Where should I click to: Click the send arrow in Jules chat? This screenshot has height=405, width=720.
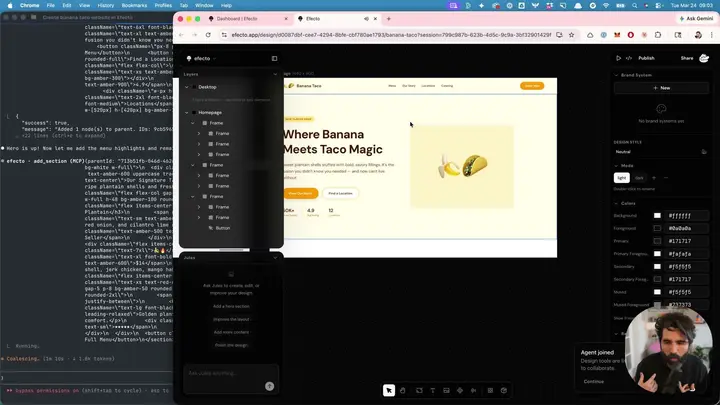click(x=270, y=386)
